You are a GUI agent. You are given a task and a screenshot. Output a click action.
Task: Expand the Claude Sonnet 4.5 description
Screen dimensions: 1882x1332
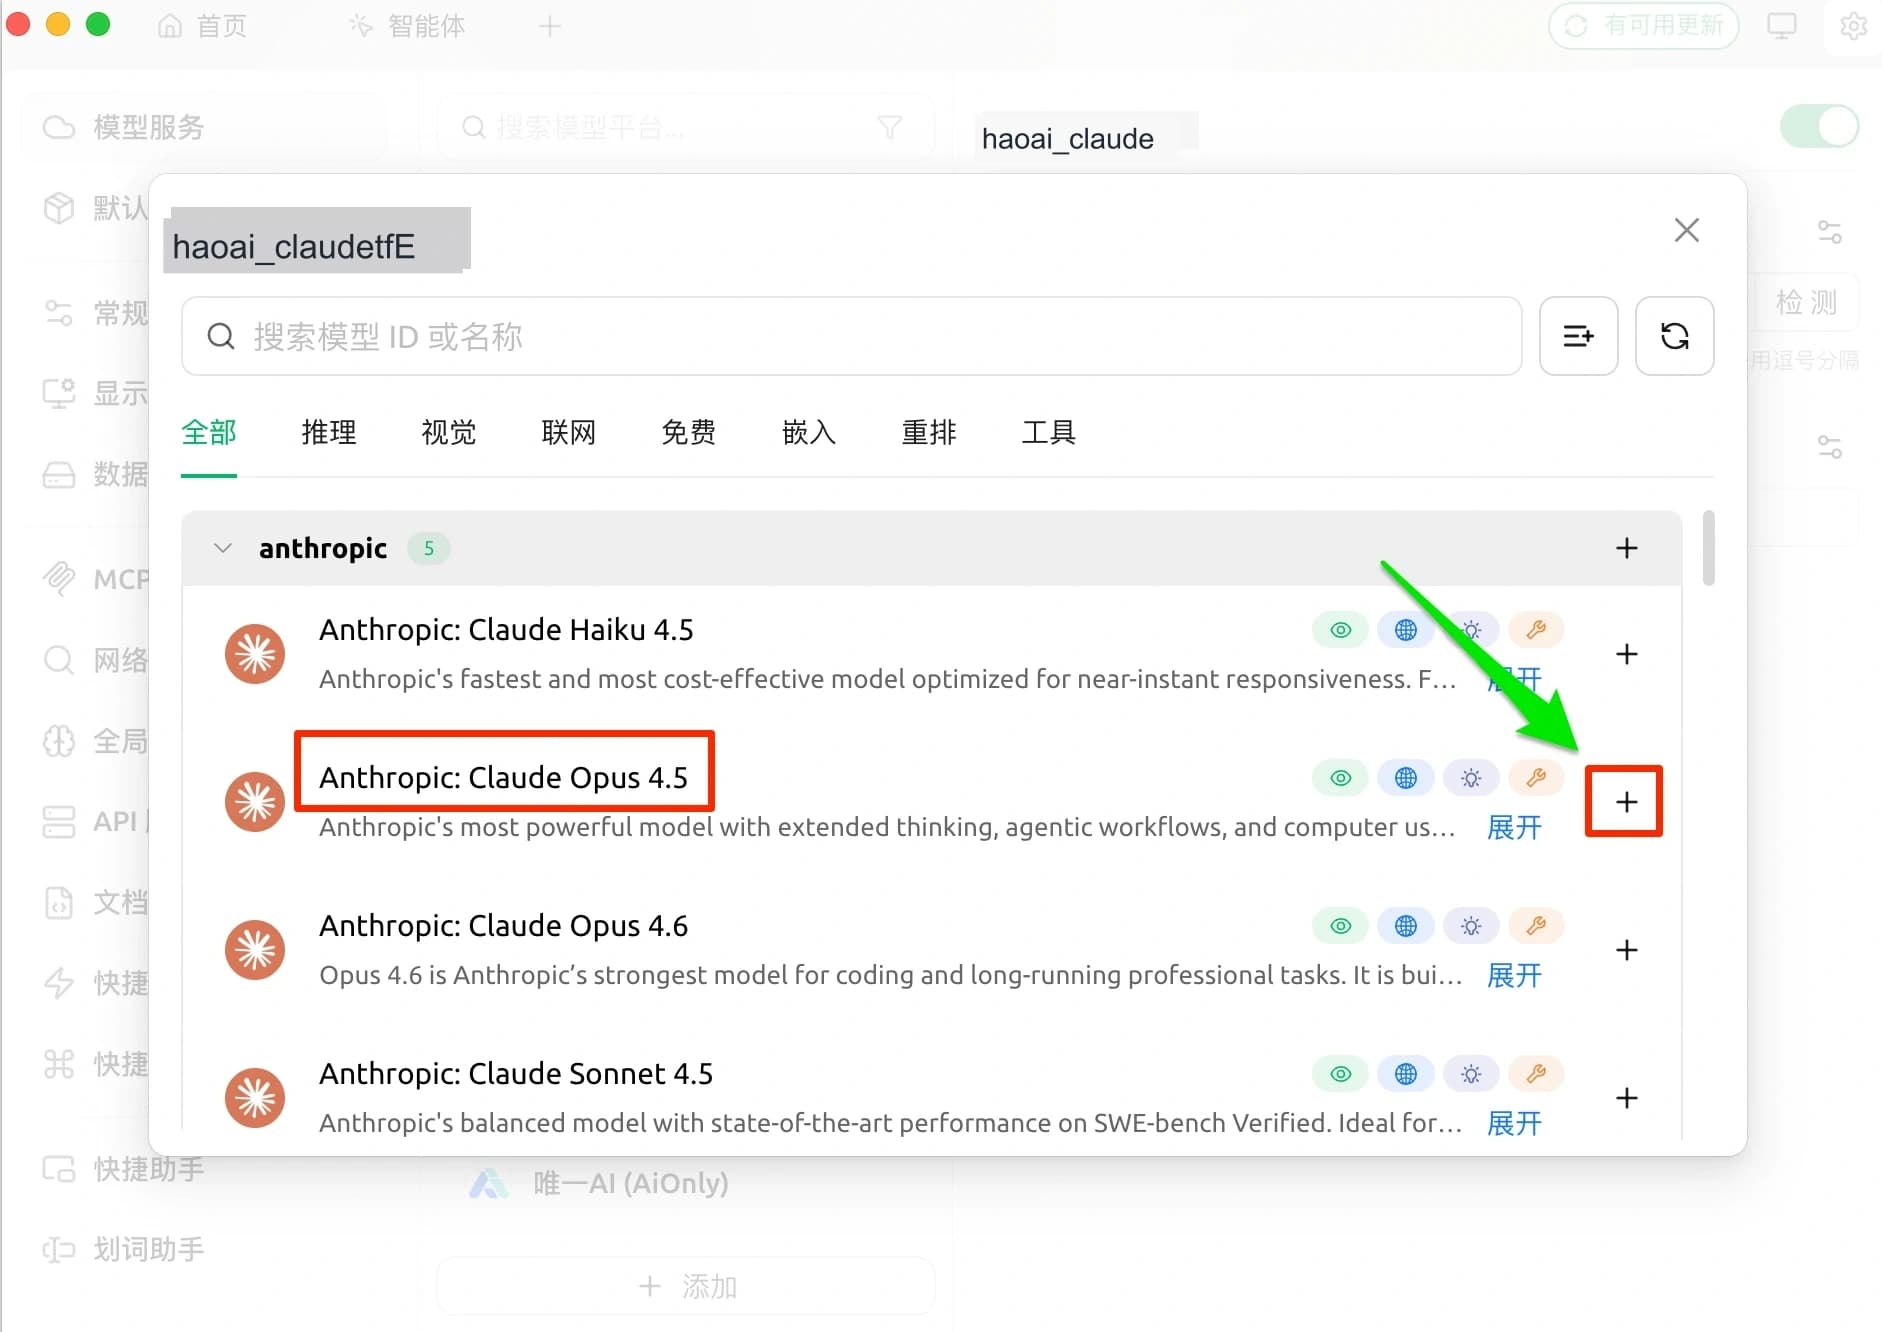click(1514, 1123)
